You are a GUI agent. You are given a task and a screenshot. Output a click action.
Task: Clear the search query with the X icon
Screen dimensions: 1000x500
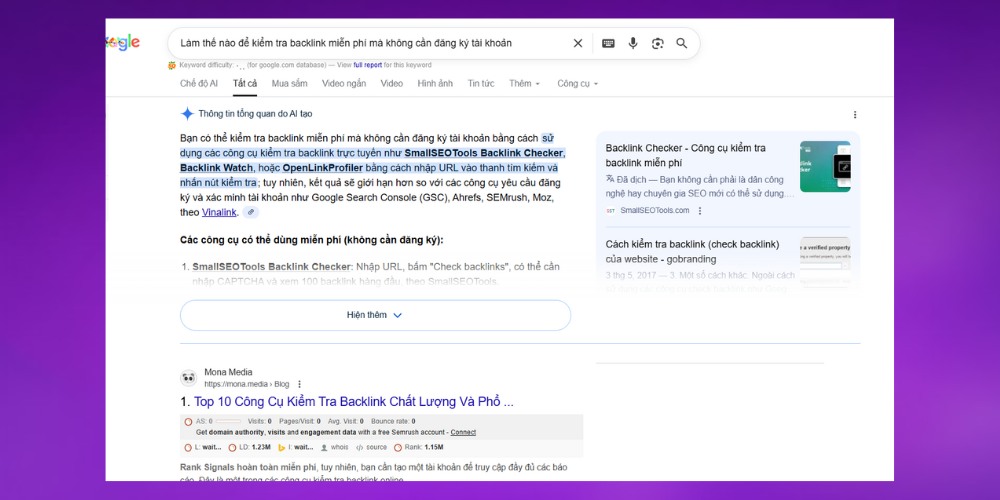[x=578, y=43]
